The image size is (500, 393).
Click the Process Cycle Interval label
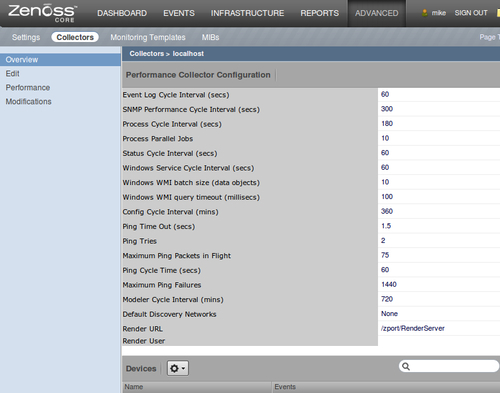pyautogui.click(x=172, y=124)
